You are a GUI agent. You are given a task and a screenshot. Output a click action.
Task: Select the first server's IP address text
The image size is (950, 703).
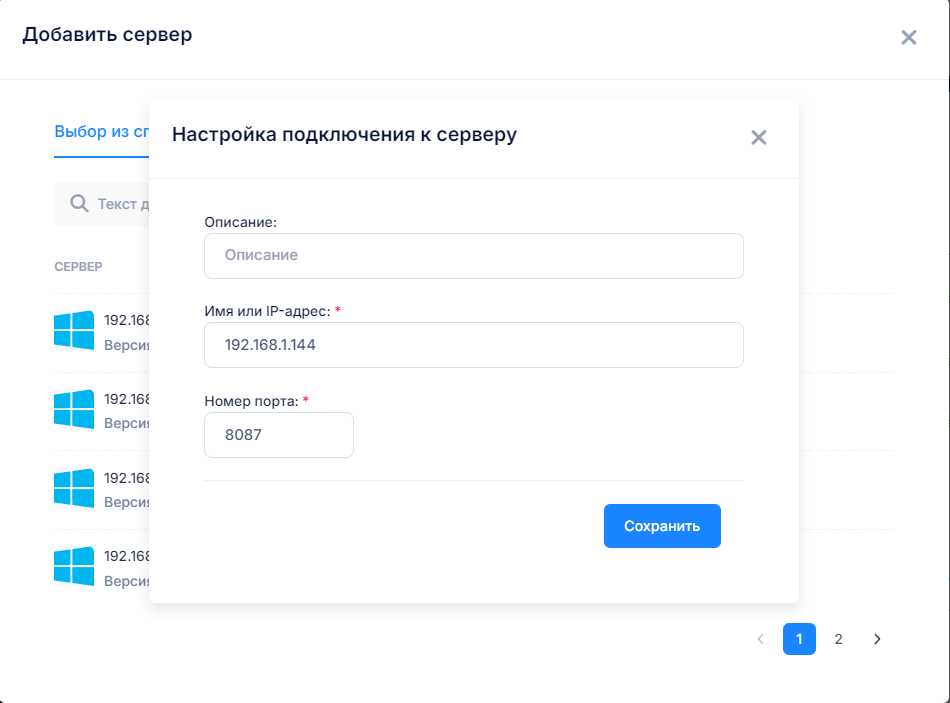(x=126, y=321)
